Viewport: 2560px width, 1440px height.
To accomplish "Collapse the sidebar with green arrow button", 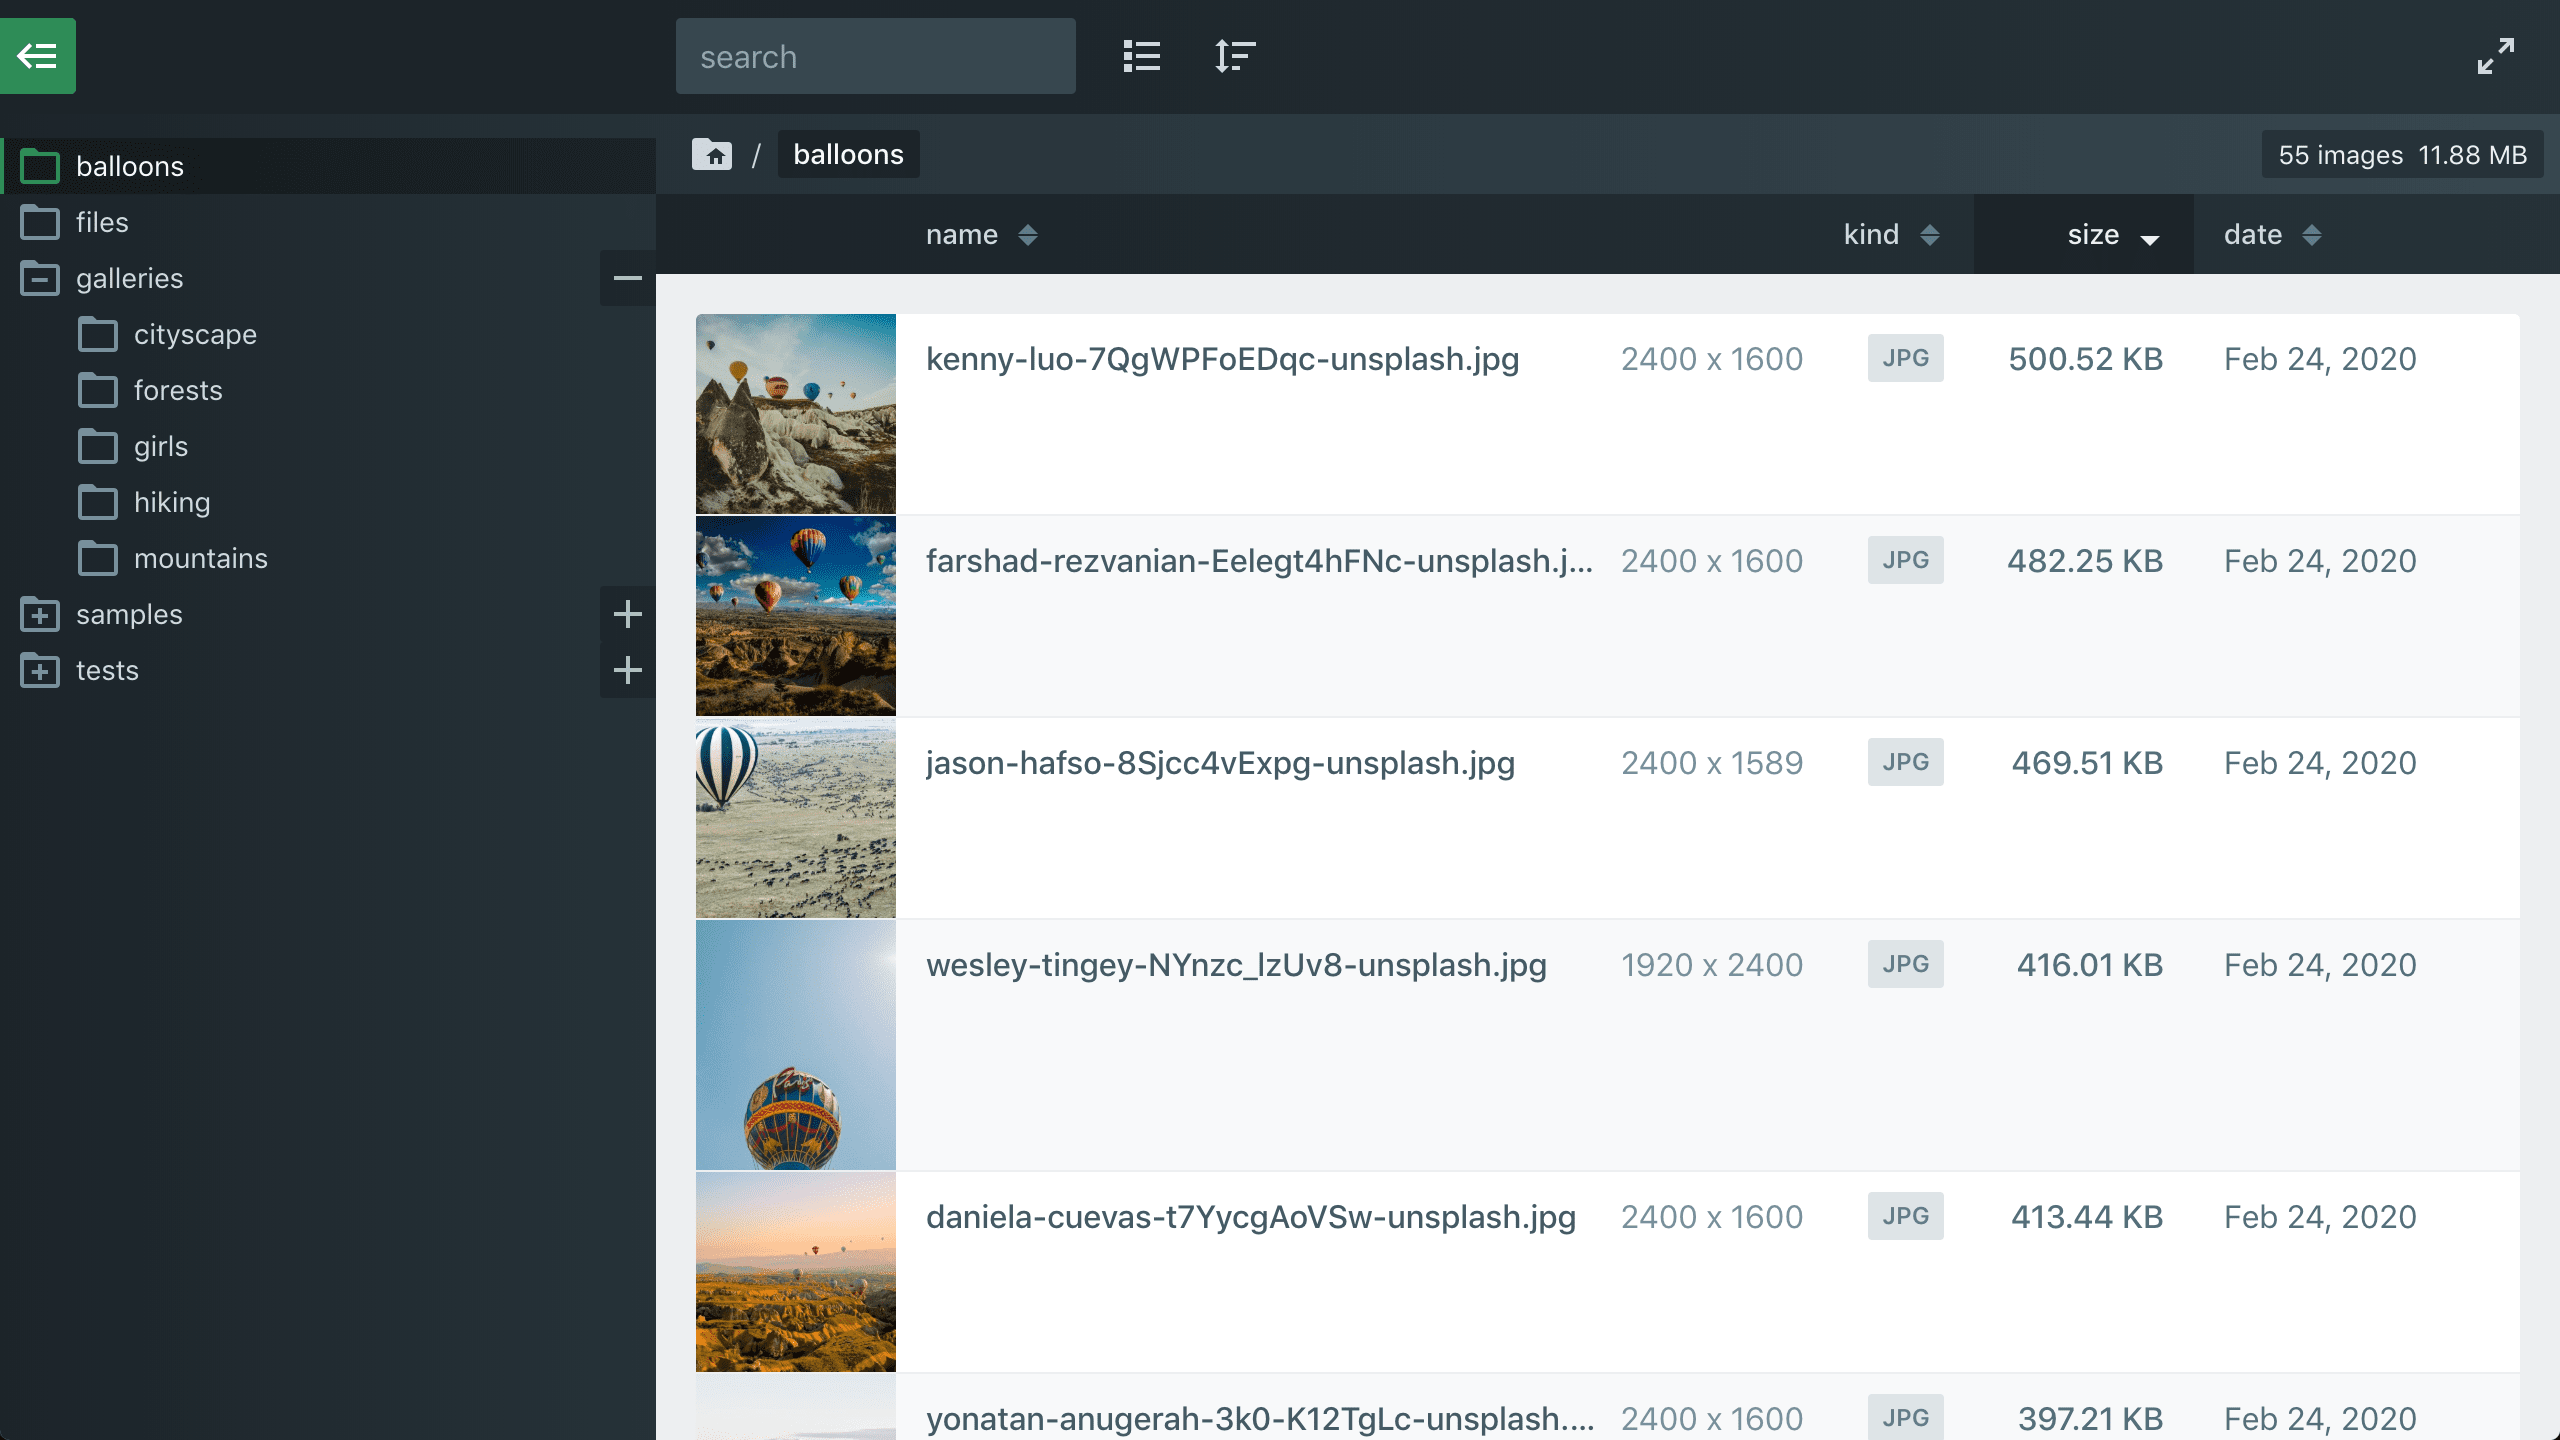I will (x=38, y=56).
